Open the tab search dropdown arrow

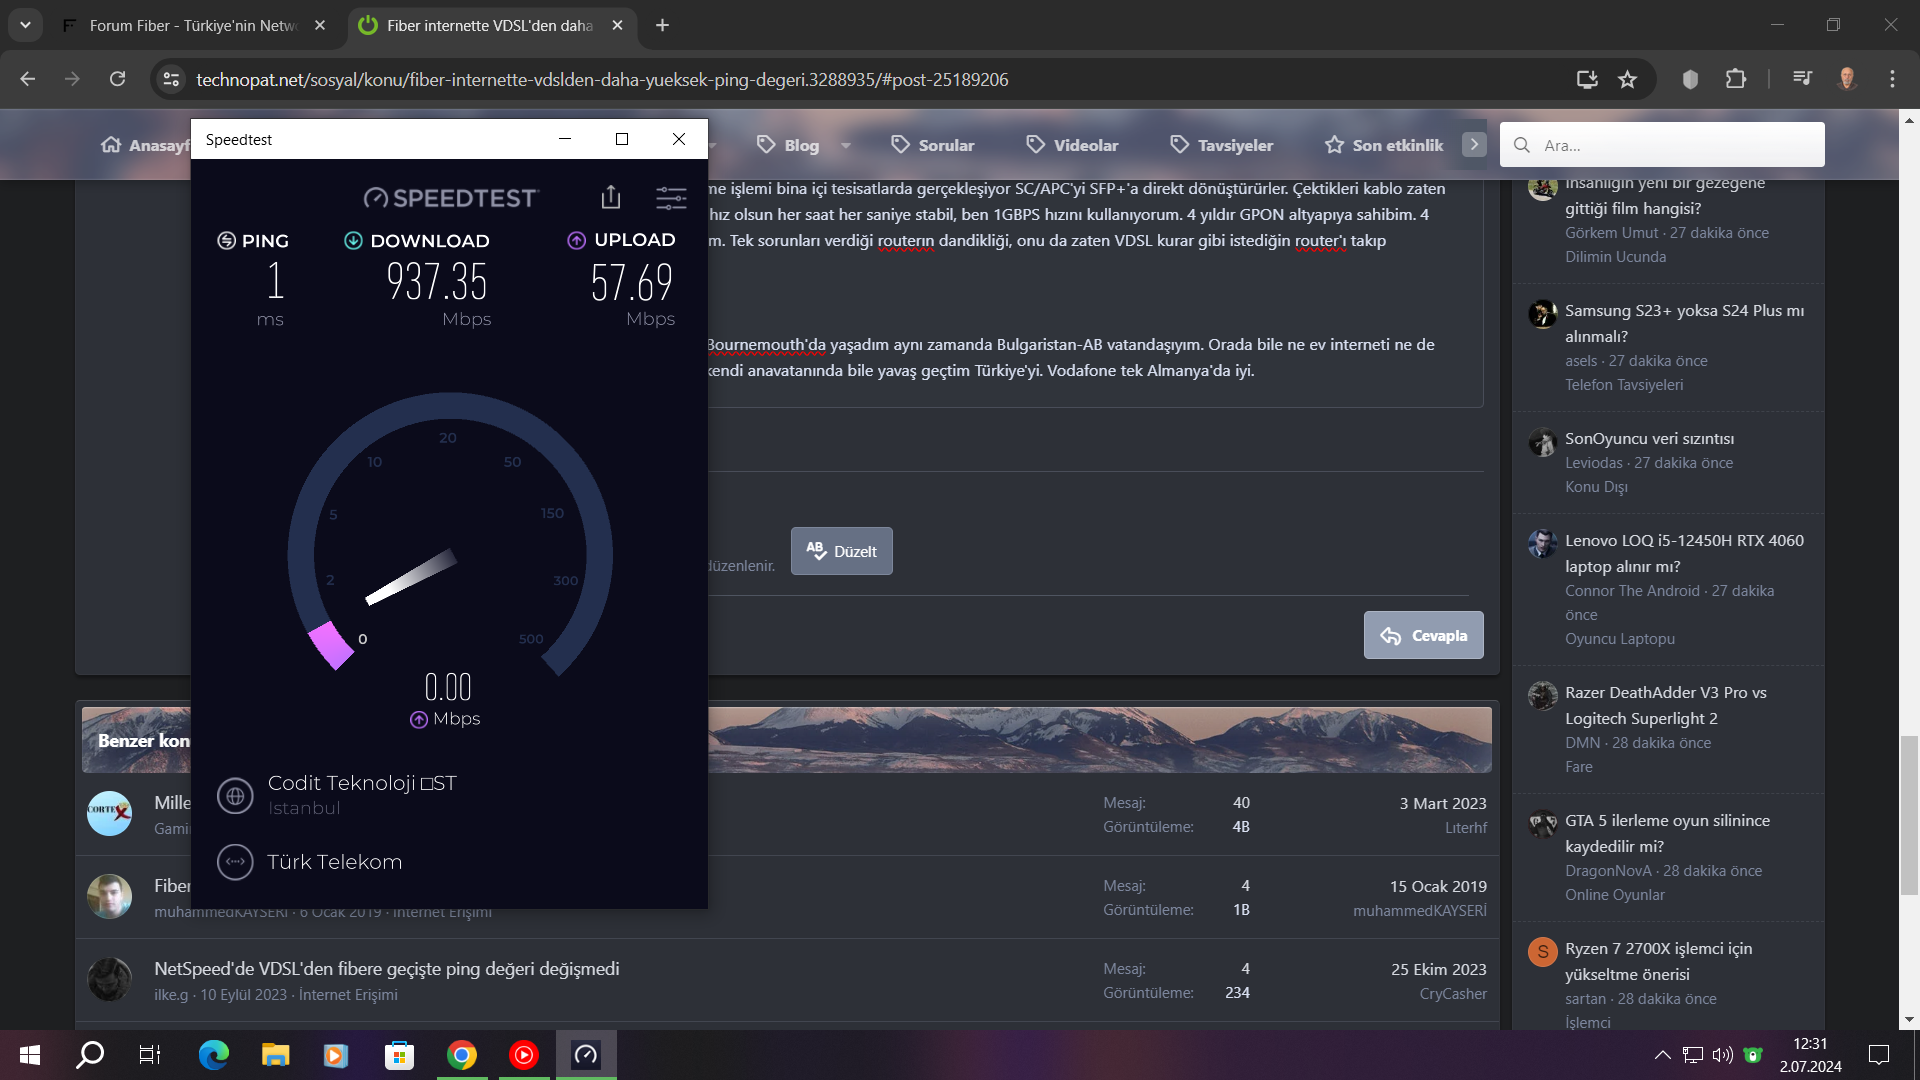tap(25, 25)
